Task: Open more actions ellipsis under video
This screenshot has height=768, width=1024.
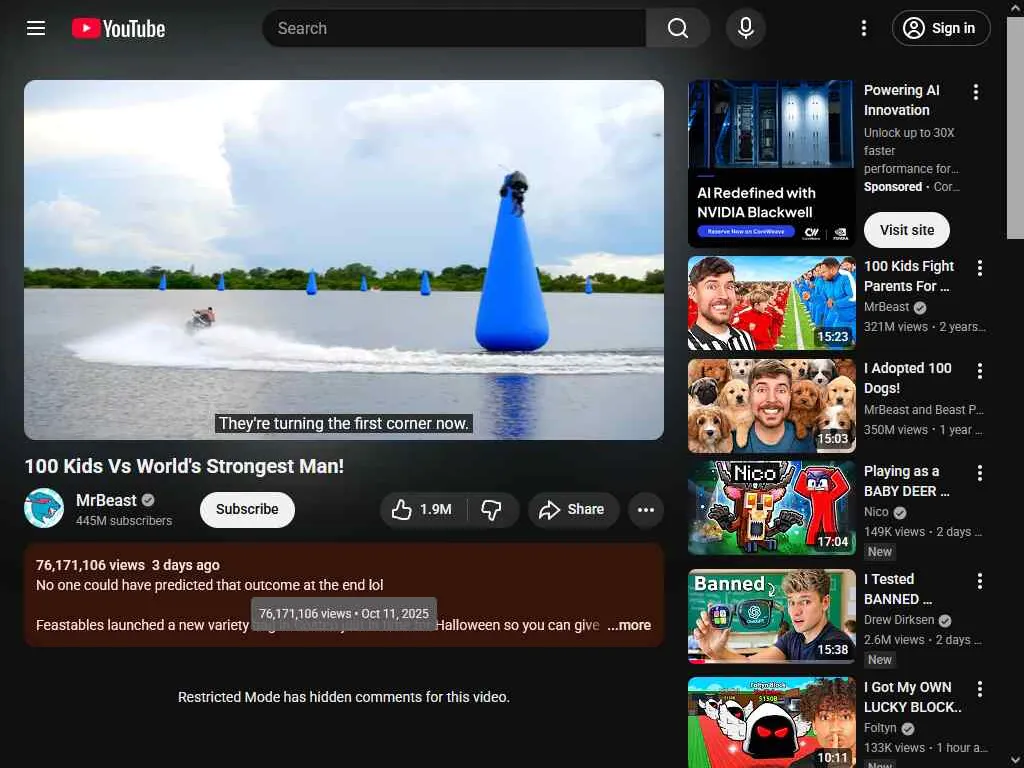Action: (646, 509)
